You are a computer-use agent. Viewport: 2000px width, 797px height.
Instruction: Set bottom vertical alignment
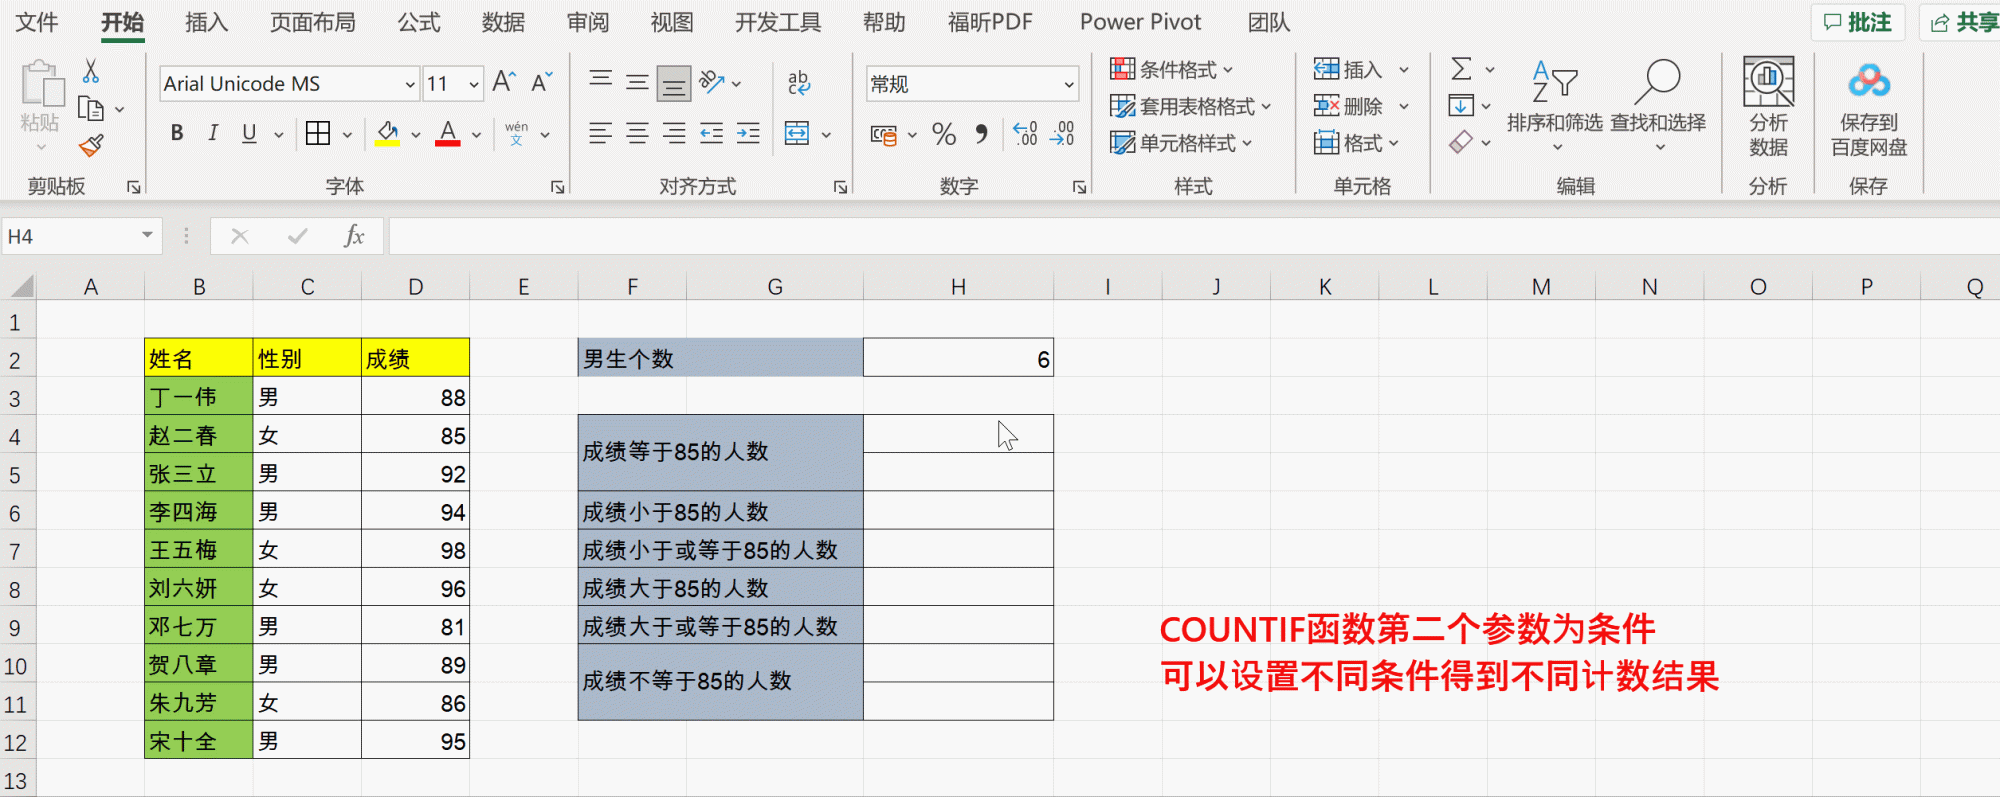674,84
